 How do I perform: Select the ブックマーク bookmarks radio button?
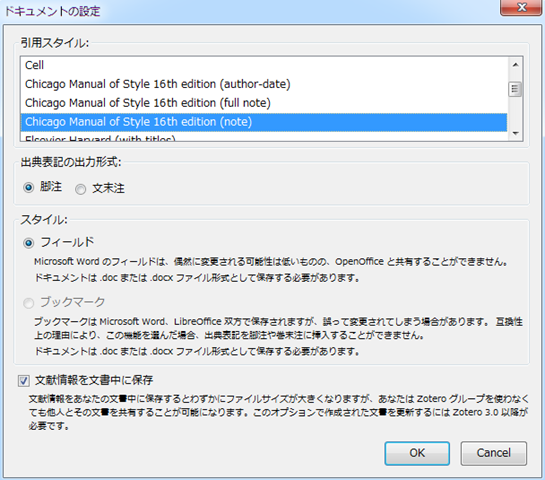point(29,303)
